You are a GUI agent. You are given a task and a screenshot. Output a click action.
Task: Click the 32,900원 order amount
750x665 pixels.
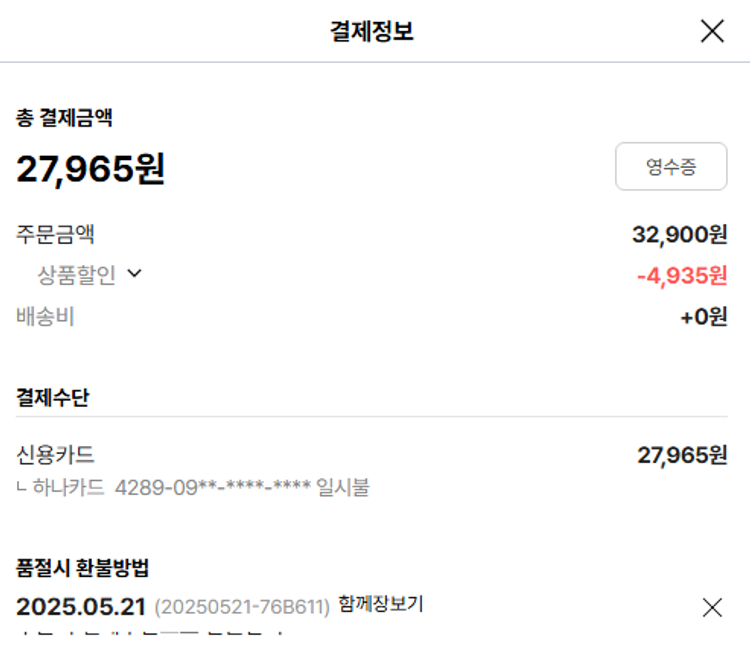pyautogui.click(x=680, y=235)
